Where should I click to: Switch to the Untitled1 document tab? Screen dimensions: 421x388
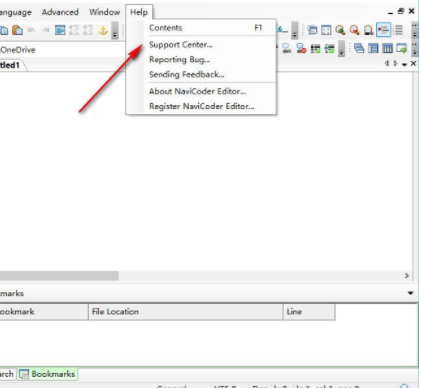12,65
